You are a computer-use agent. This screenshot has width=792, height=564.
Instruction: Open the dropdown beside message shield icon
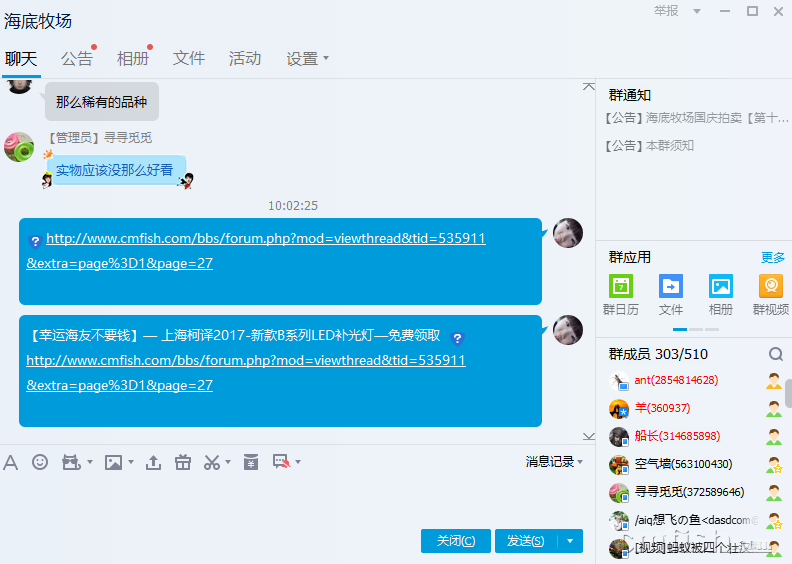click(298, 462)
